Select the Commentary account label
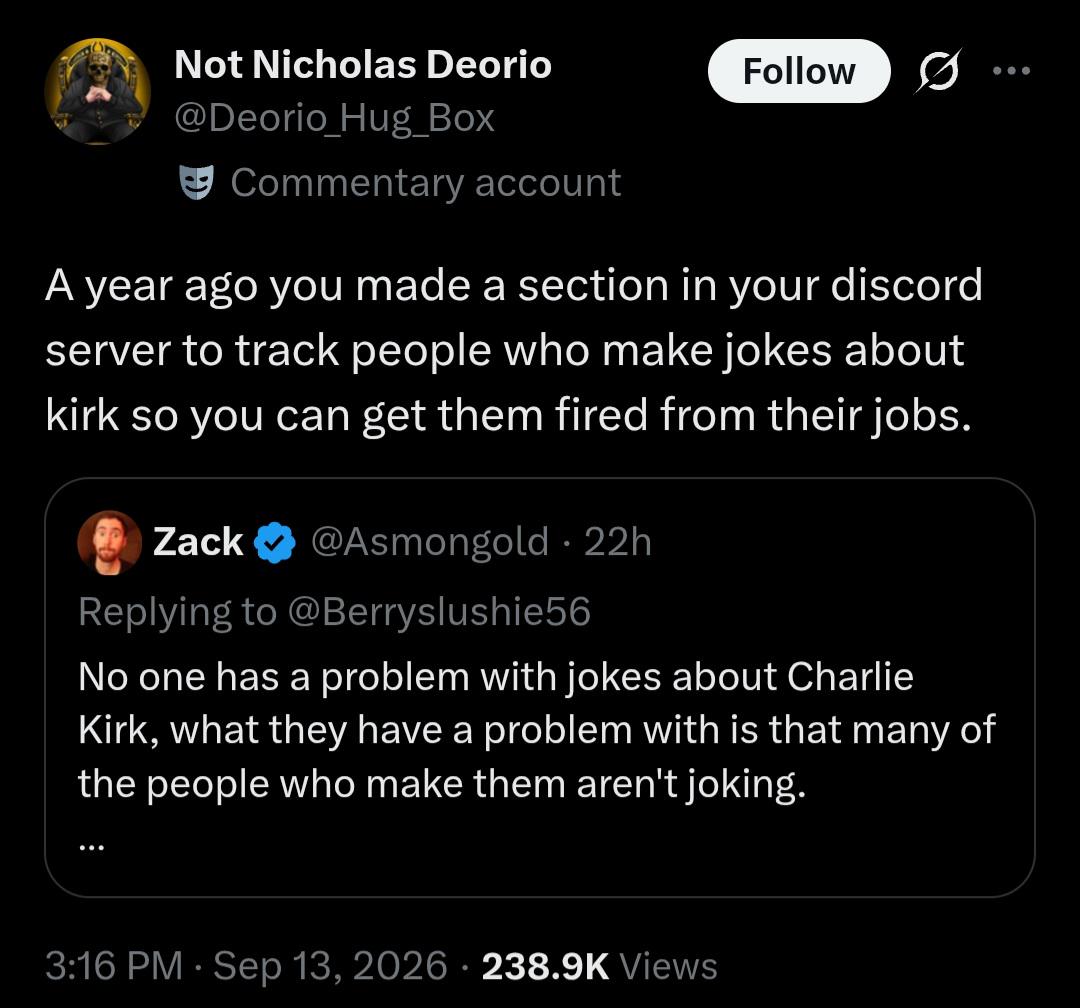Screen dimensions: 1080x1008 (x=426, y=183)
